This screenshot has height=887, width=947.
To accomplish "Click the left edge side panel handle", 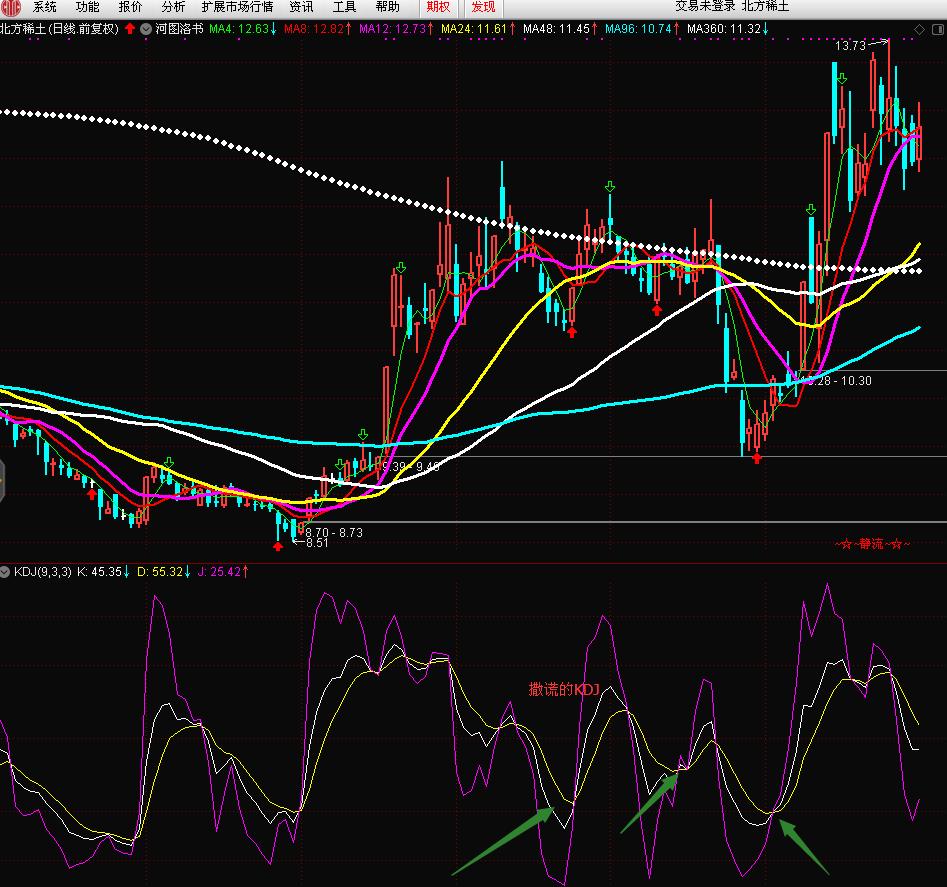I will click(3, 480).
